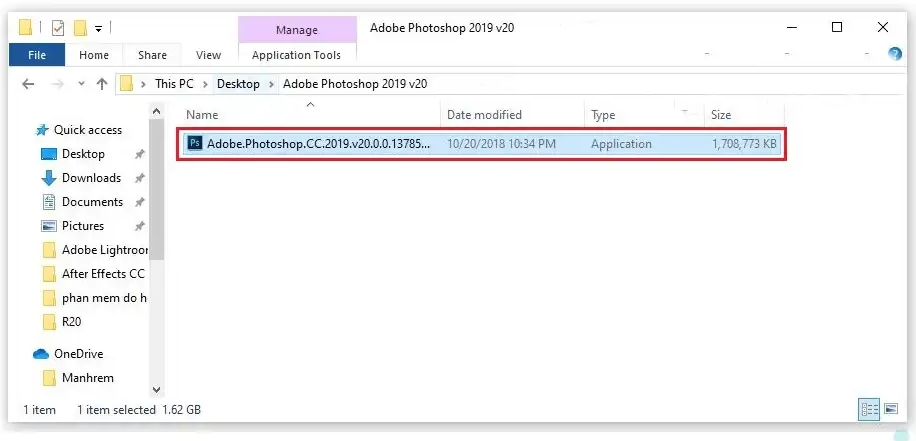This screenshot has width=916, height=441.
Task: Select the OneDrive cloud entry
Action: pyautogui.click(x=77, y=354)
